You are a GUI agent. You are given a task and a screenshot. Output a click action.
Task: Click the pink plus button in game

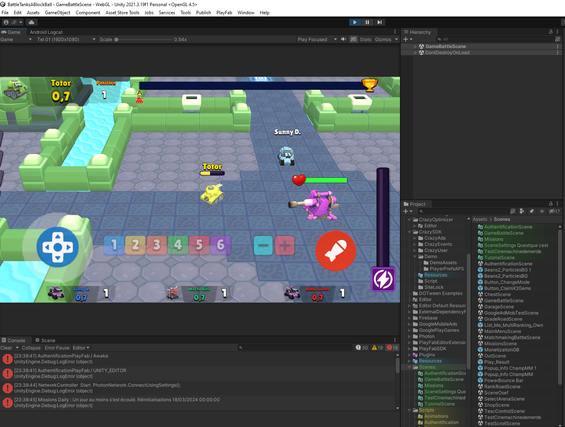pyautogui.click(x=285, y=246)
